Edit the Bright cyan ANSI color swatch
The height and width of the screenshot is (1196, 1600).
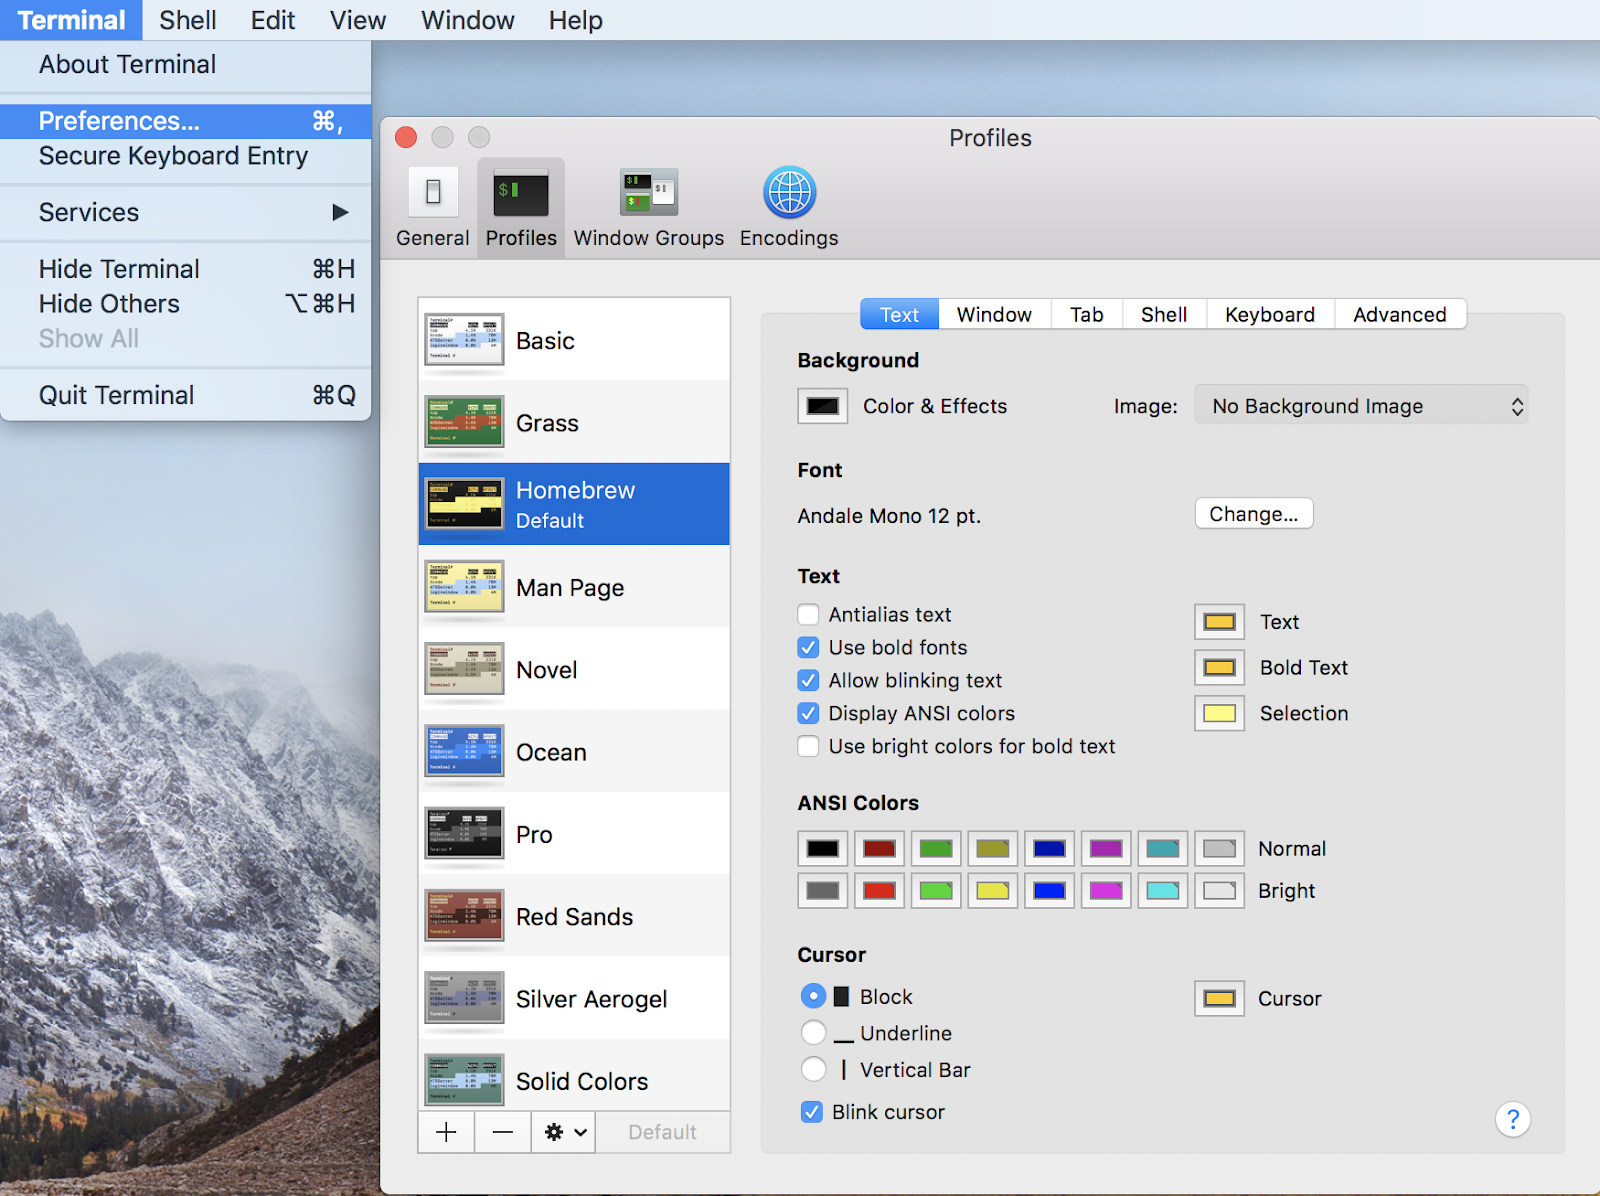(1163, 891)
